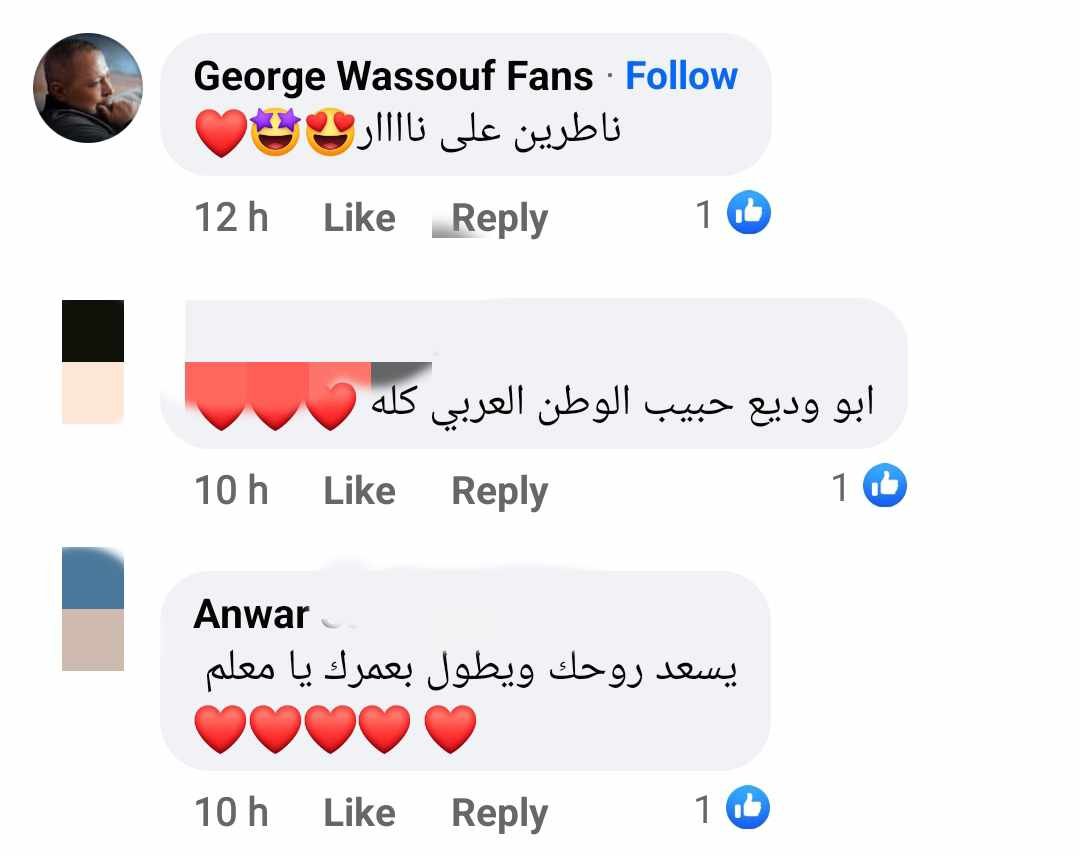
Task: Like the George Wassouf Fans comment
Action: tap(360, 218)
